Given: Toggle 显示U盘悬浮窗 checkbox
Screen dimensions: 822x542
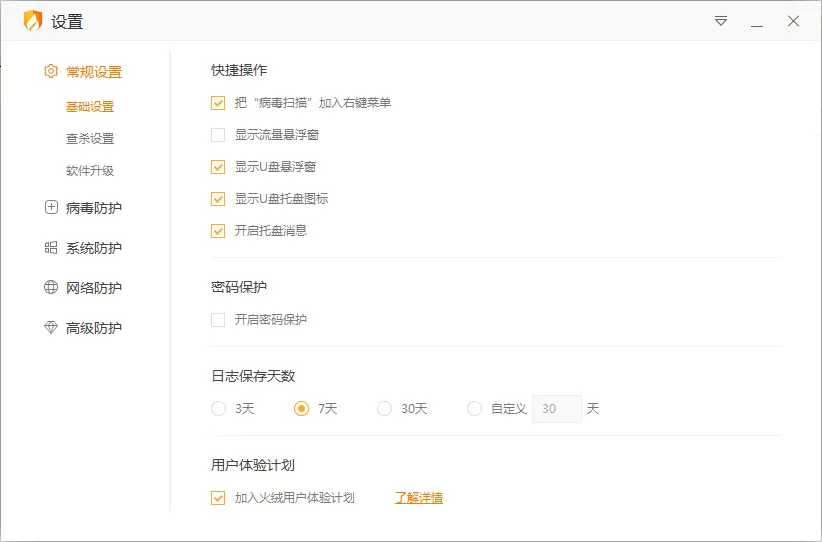Looking at the screenshot, I should point(218,167).
